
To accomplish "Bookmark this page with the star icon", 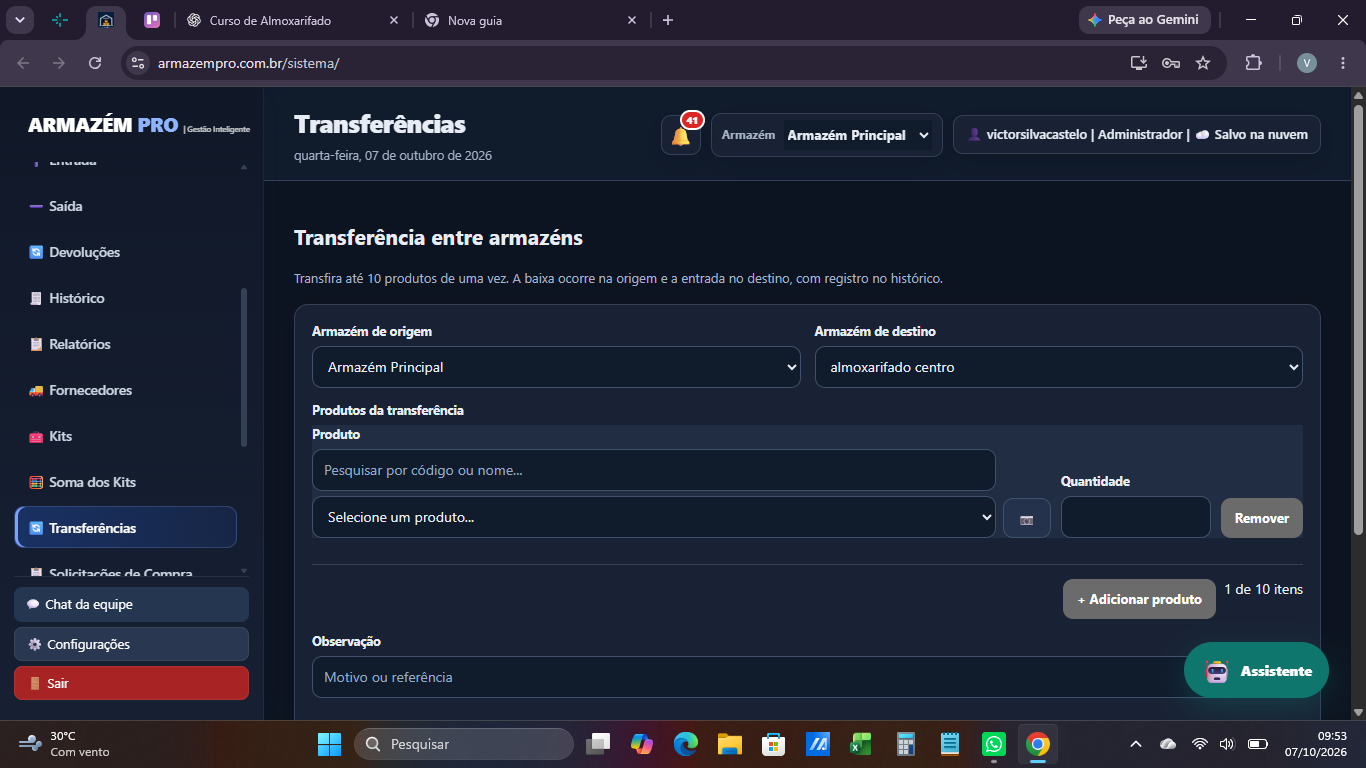I will pyautogui.click(x=1203, y=63).
